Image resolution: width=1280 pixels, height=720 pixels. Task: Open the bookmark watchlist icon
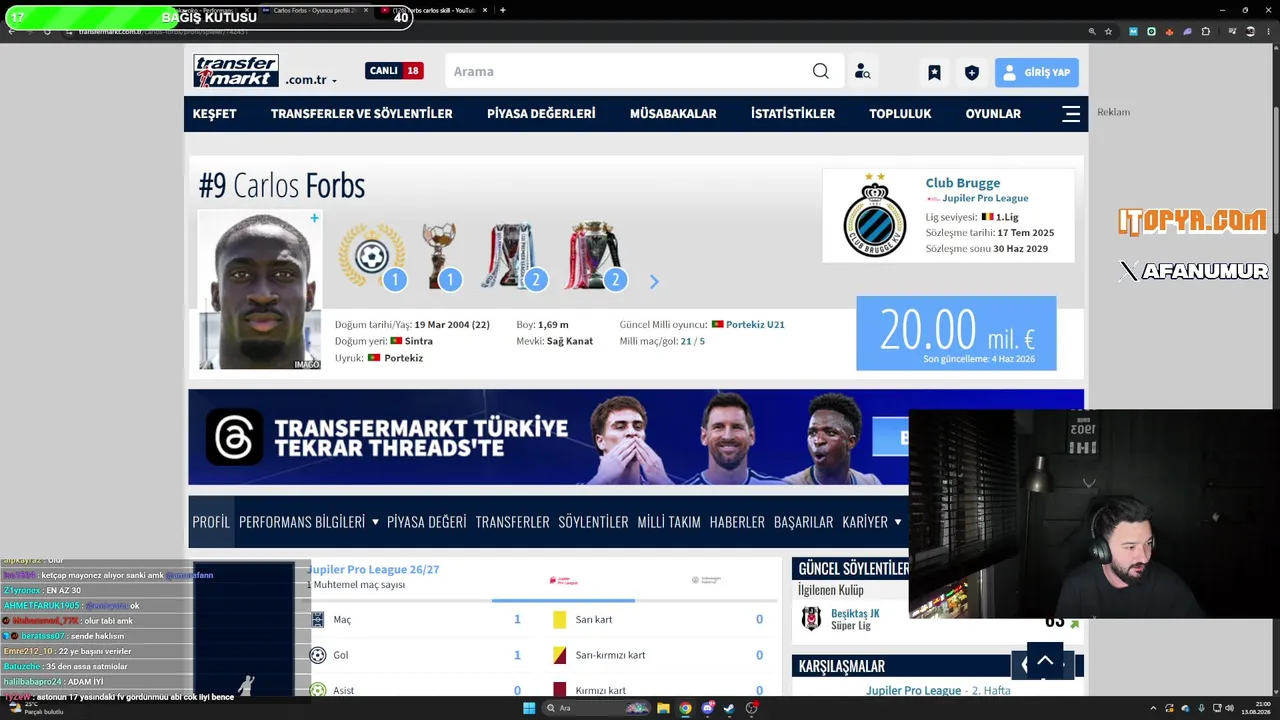934,72
